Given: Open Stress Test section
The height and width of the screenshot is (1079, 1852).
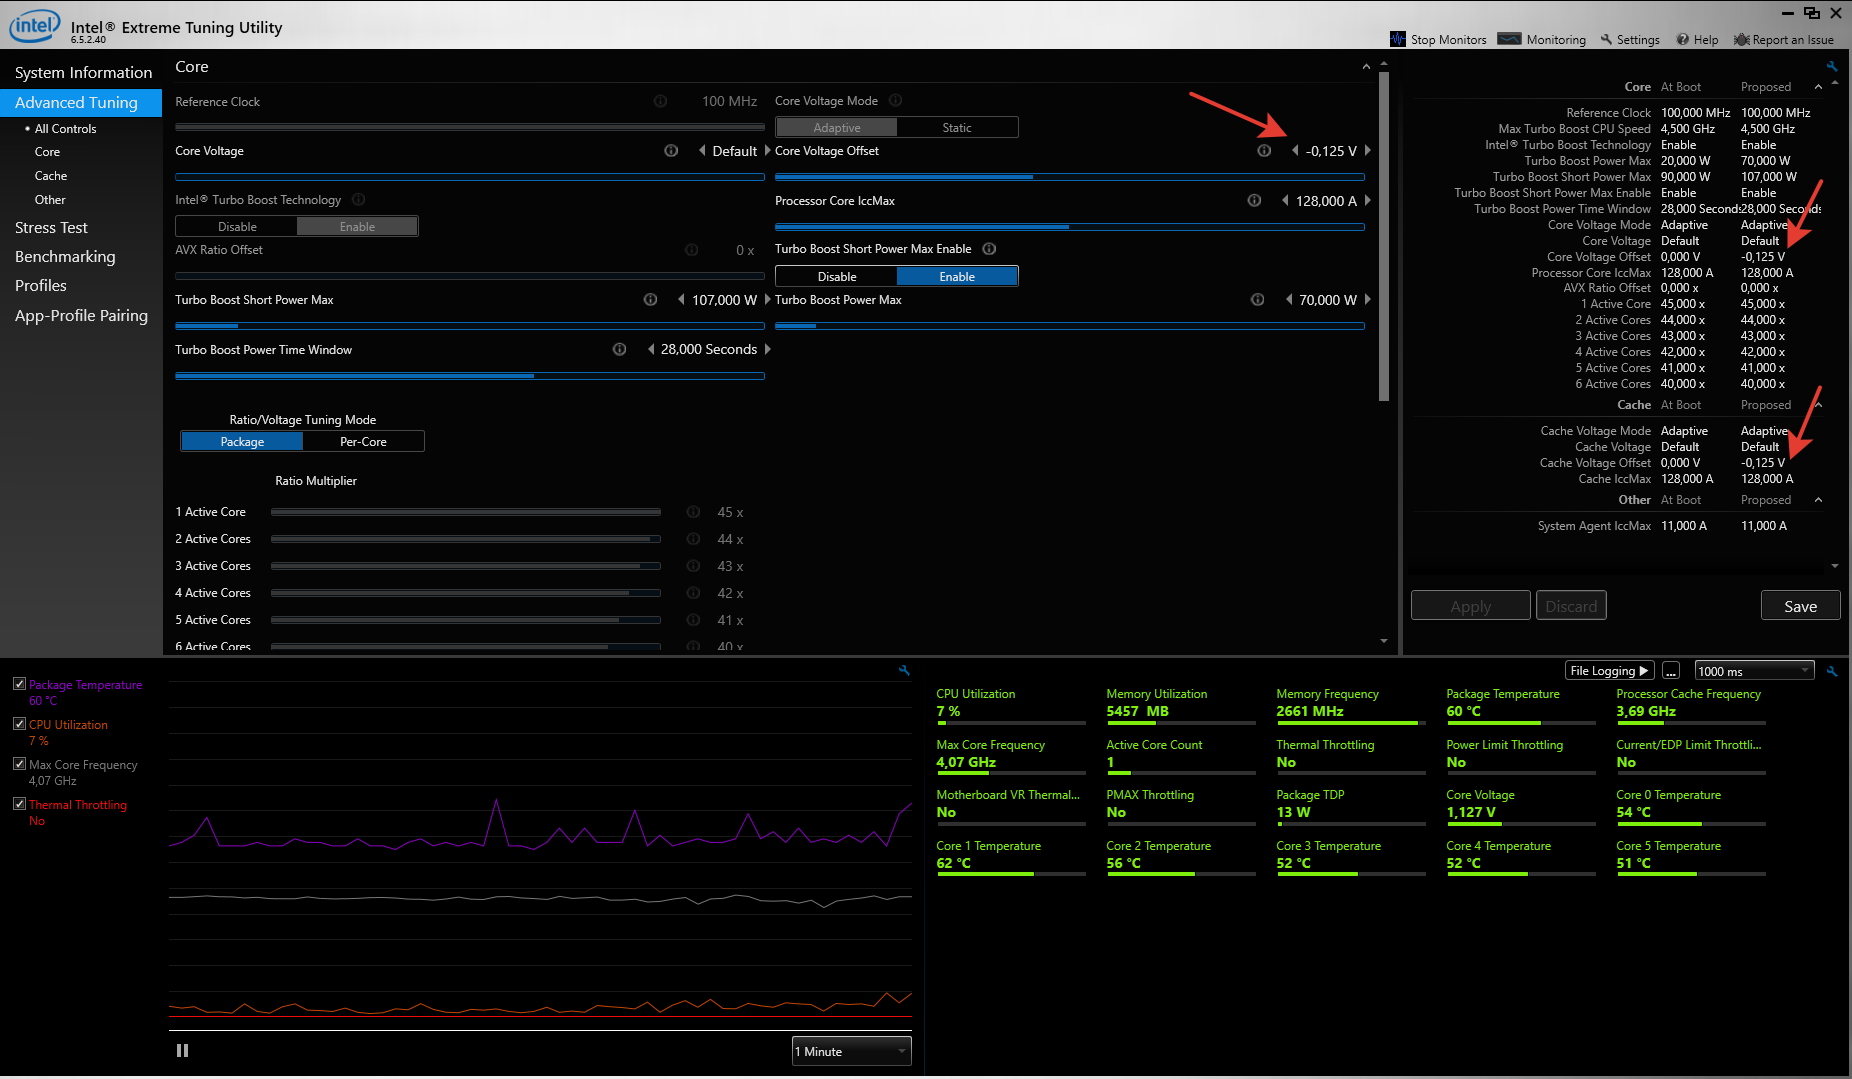Looking at the screenshot, I should (51, 228).
